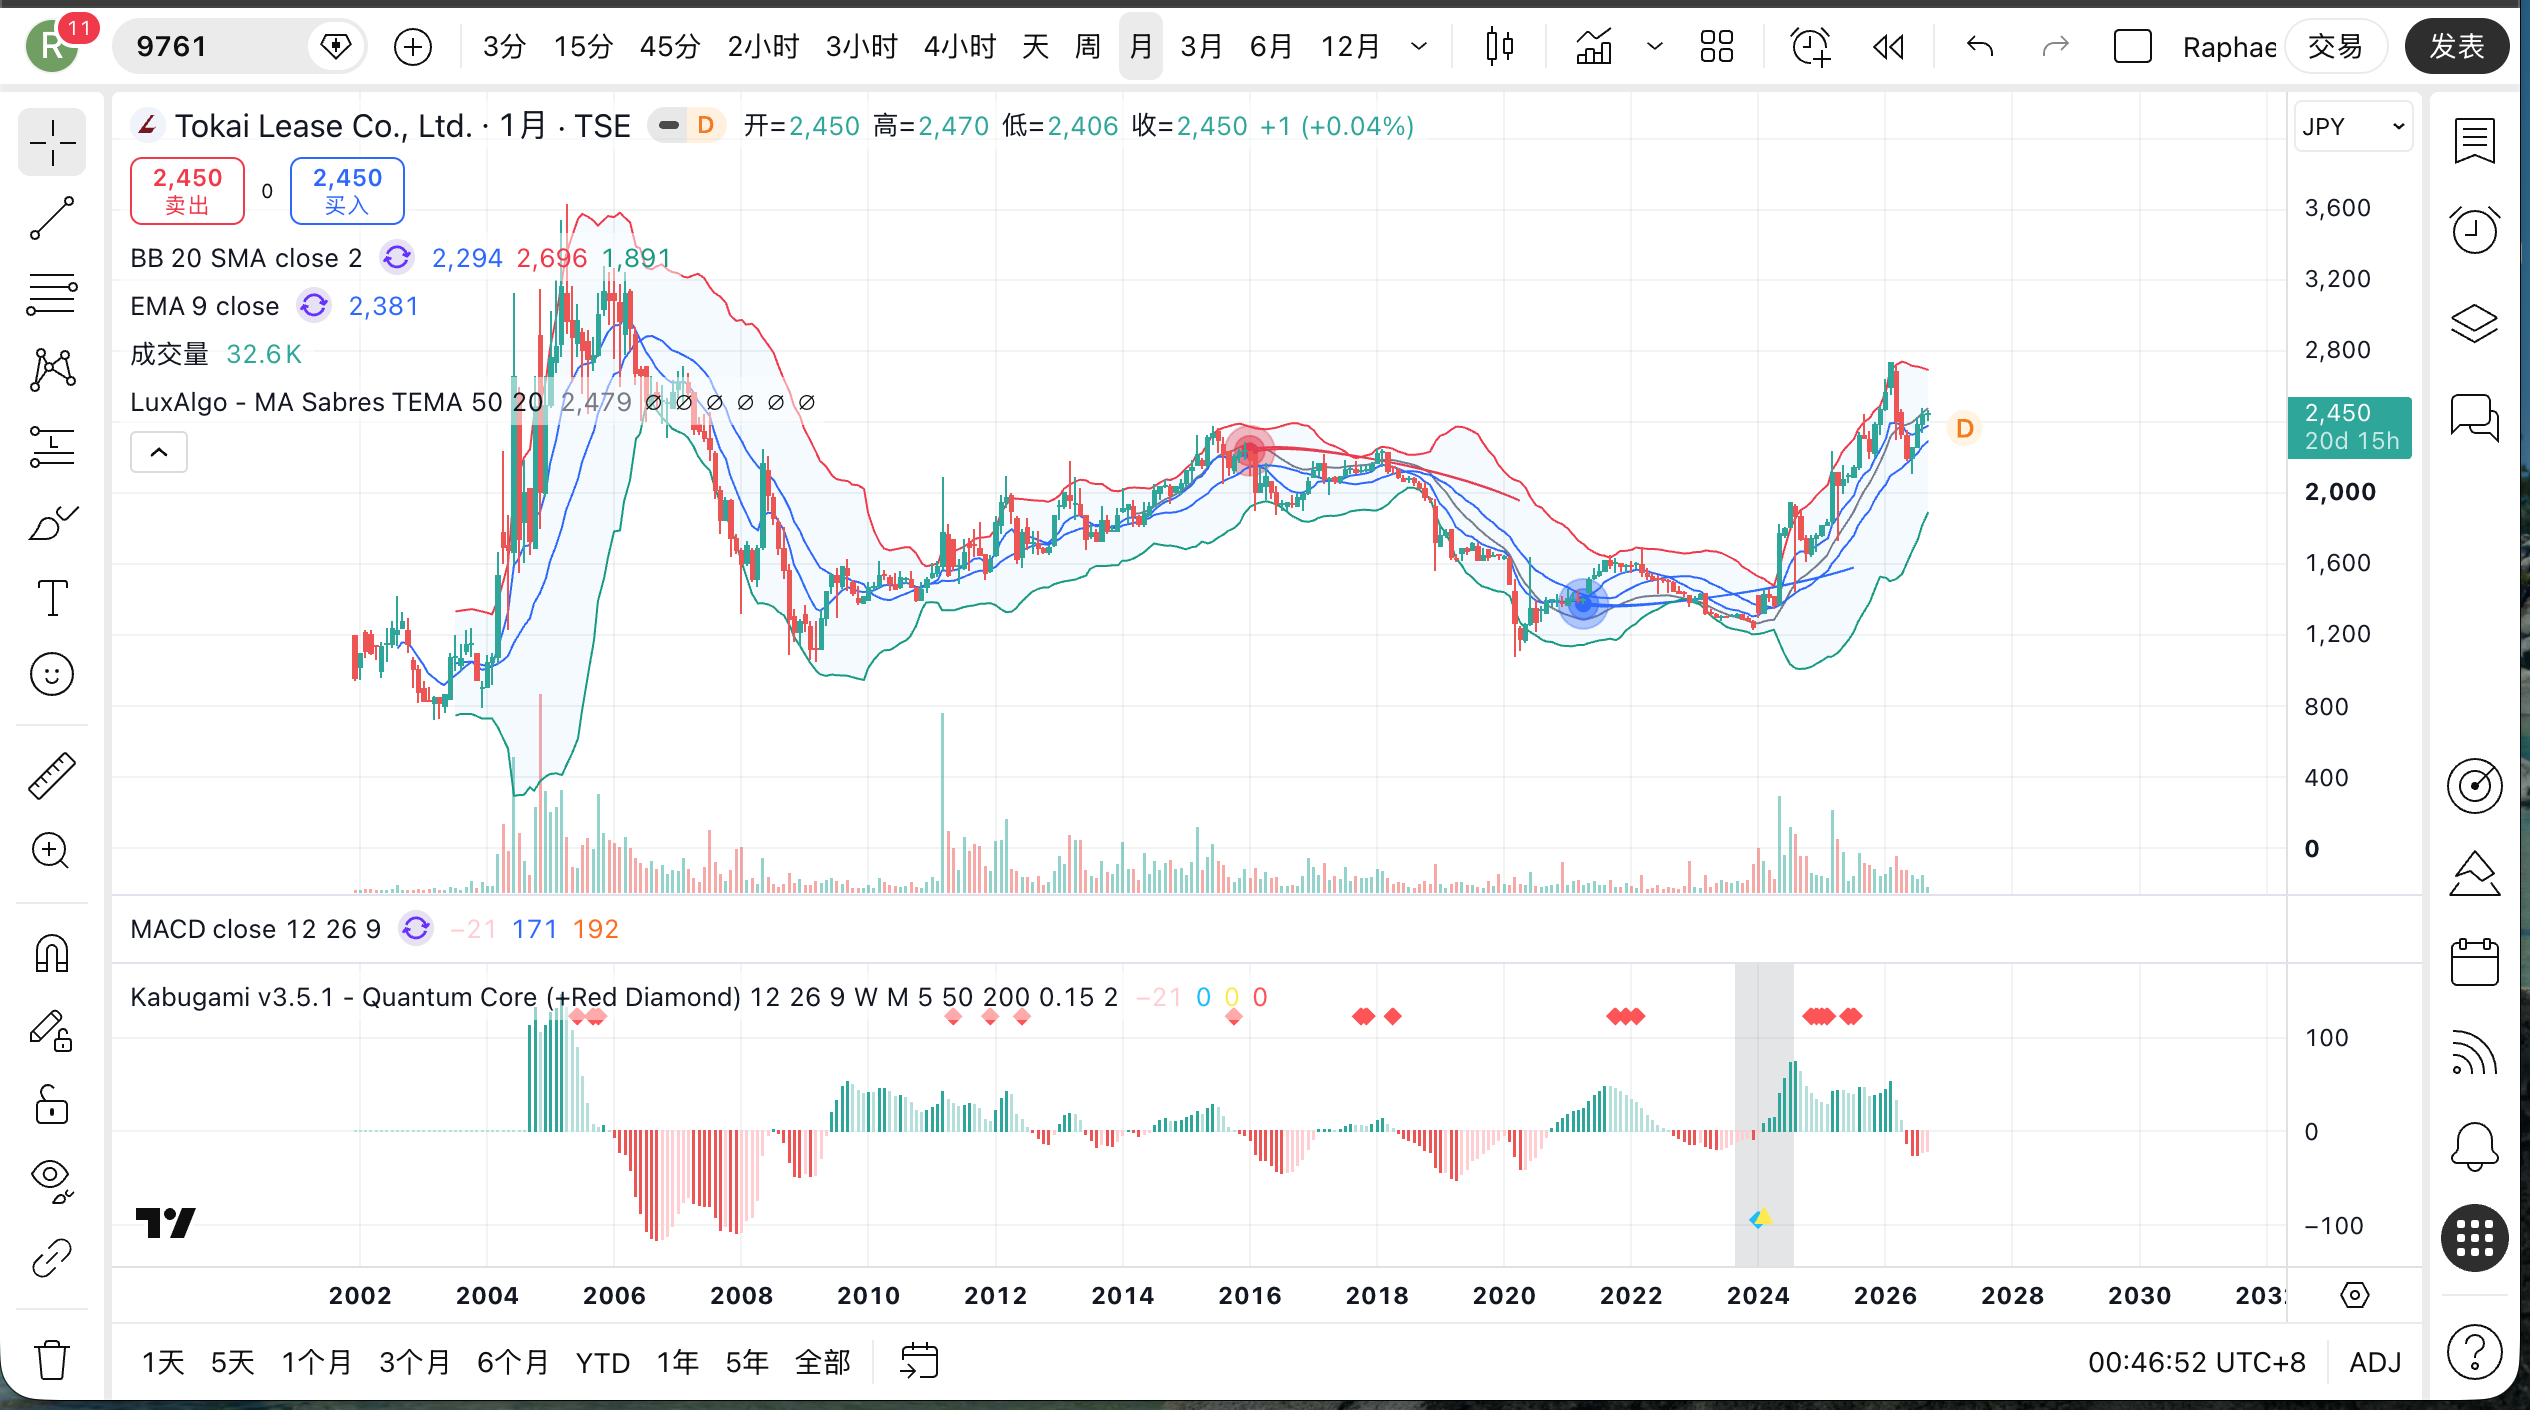2530x1410 pixels.
Task: Open the object tree layers panel
Action: [x=2474, y=323]
